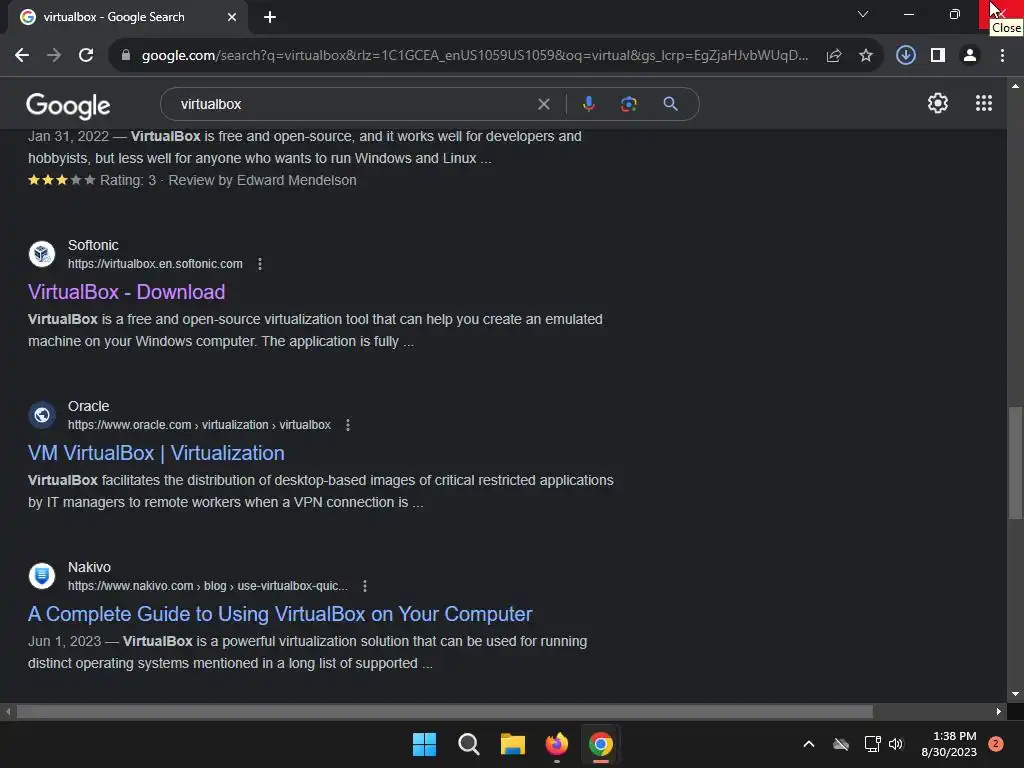Open Windows Start menu
This screenshot has width=1024, height=768.
(x=424, y=744)
